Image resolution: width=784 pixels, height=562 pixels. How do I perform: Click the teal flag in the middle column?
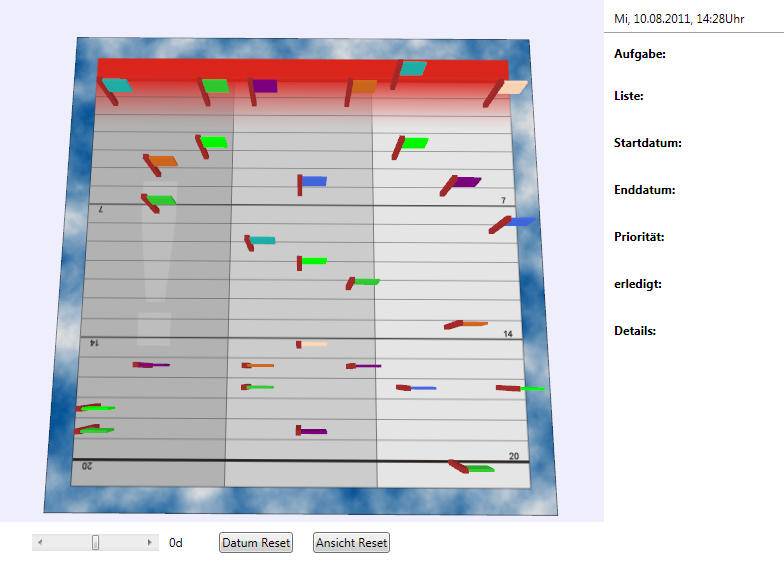[262, 240]
